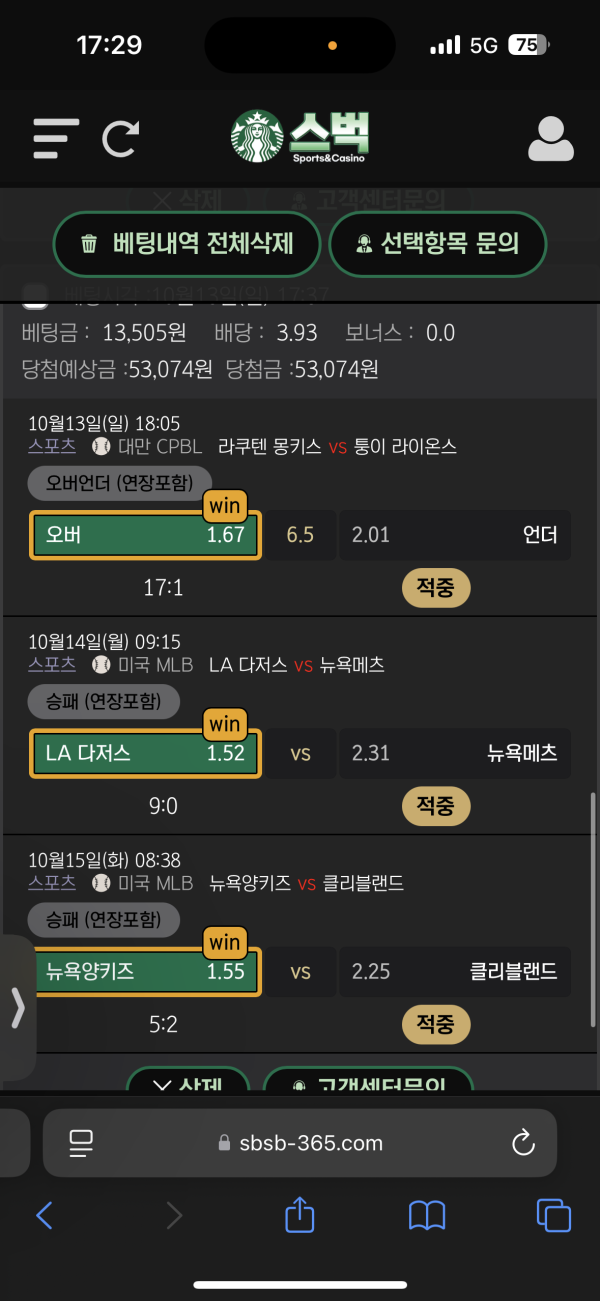Screen dimensions: 600x1301
Task: Click 선택항목 문의 button
Action: tap(438, 243)
